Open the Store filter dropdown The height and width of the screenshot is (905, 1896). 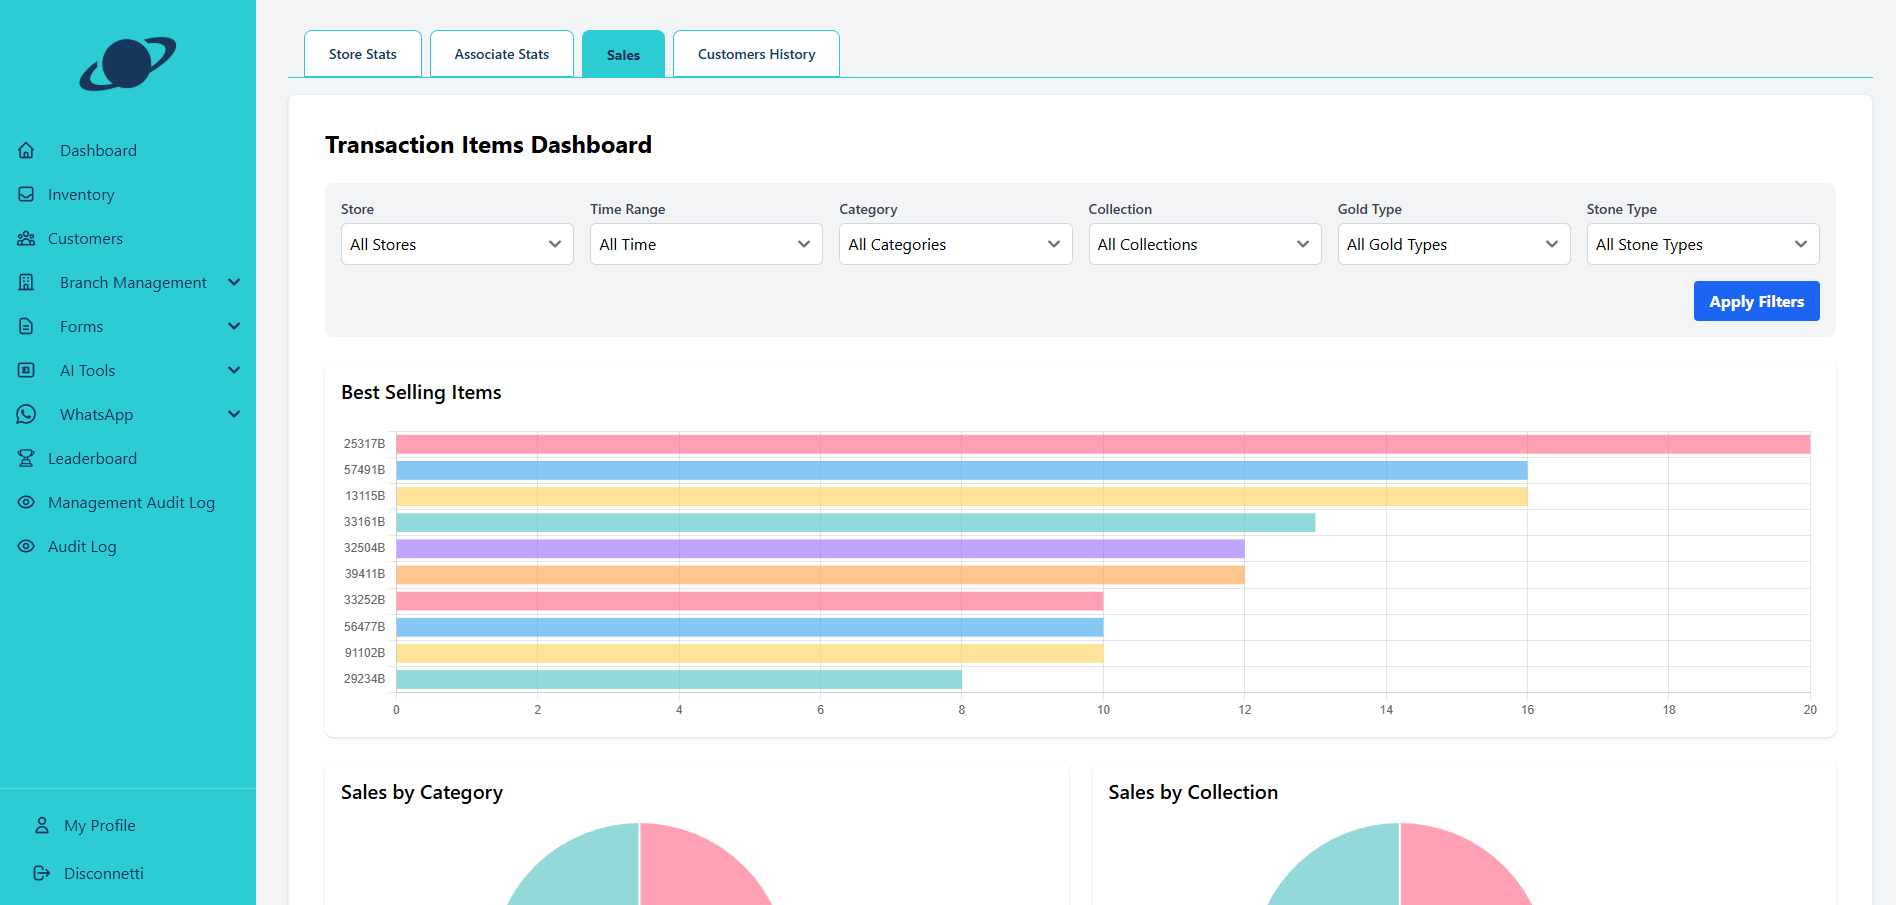pyautogui.click(x=456, y=244)
